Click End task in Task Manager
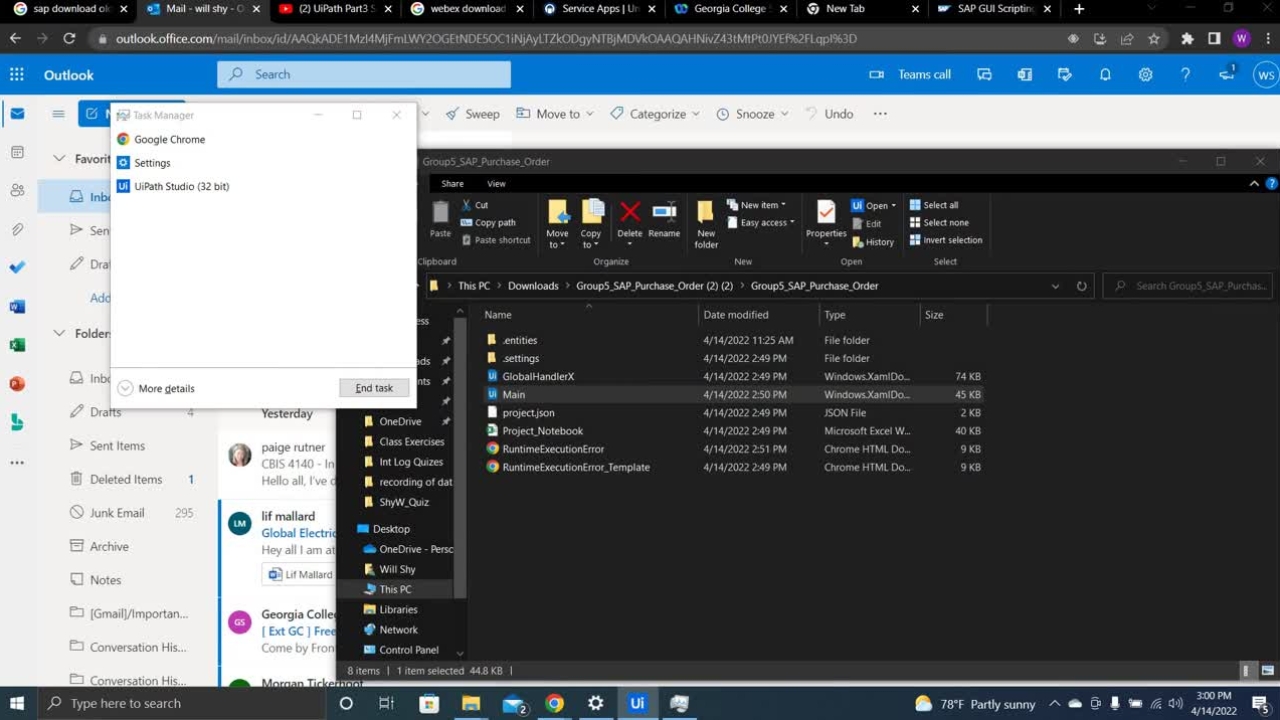This screenshot has height=720, width=1280. (374, 388)
